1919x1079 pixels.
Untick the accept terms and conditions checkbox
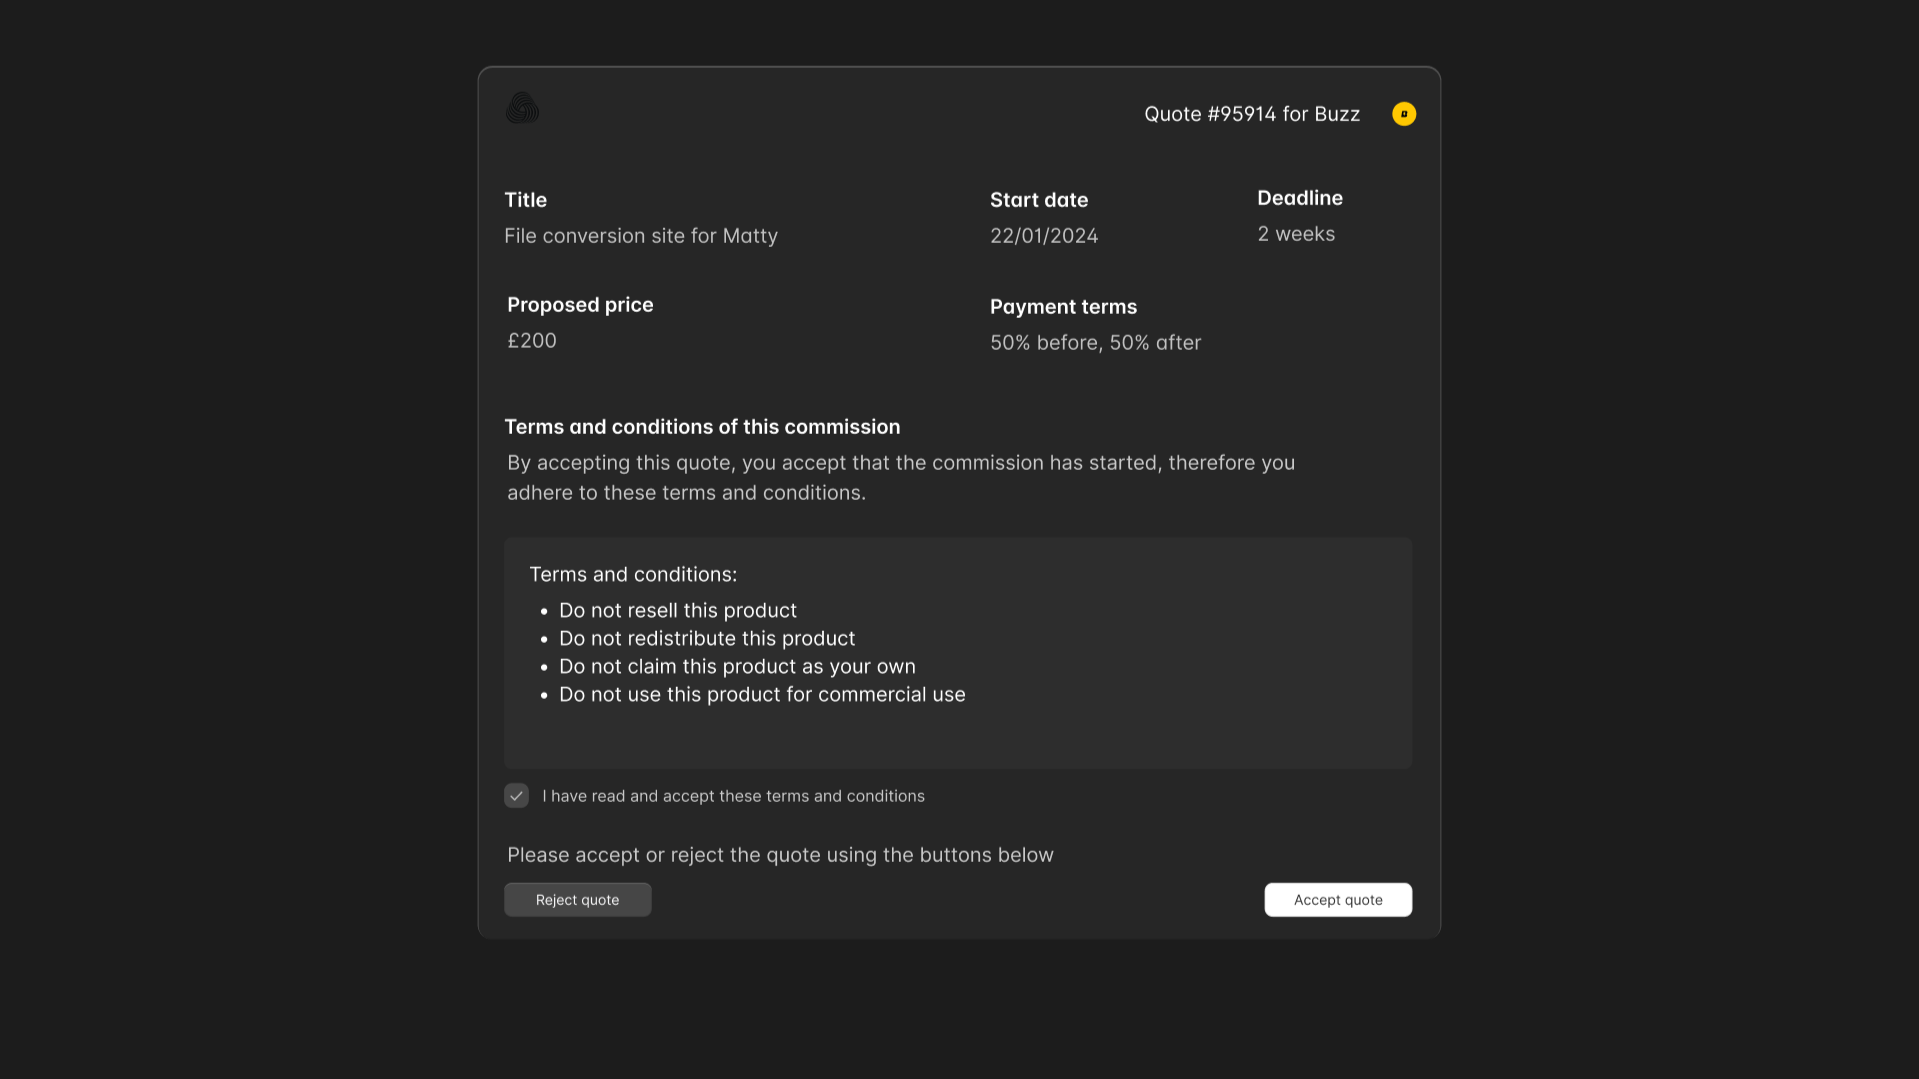point(516,796)
